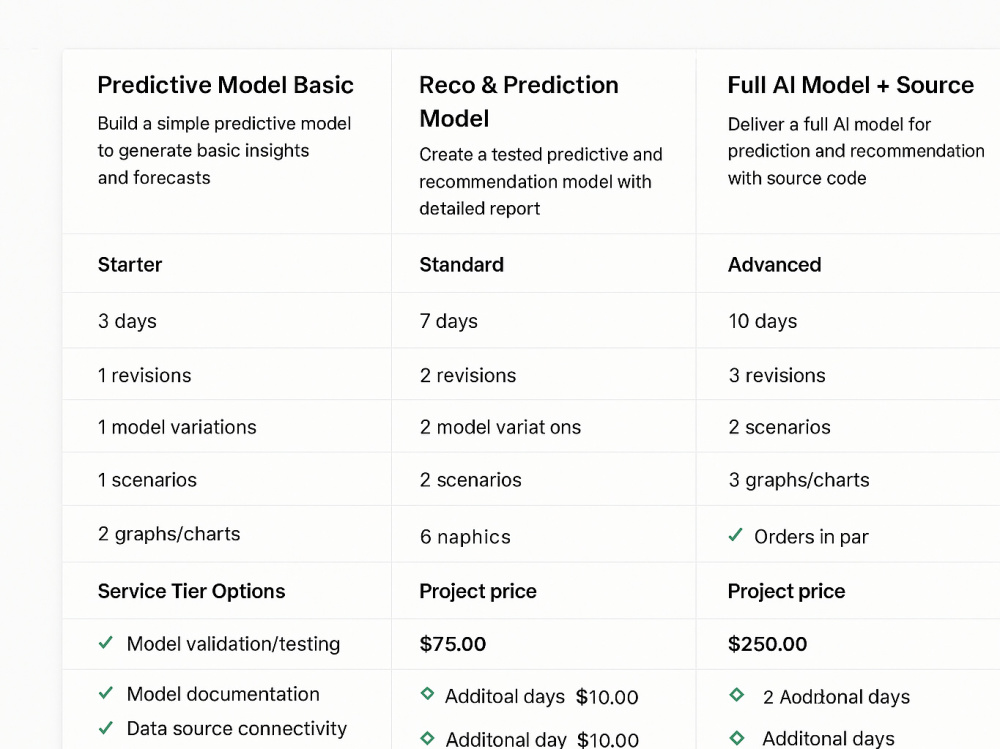The width and height of the screenshot is (1000, 749).
Task: Click diamond icon beside Additonal day $10.00
Action: [x=427, y=738]
